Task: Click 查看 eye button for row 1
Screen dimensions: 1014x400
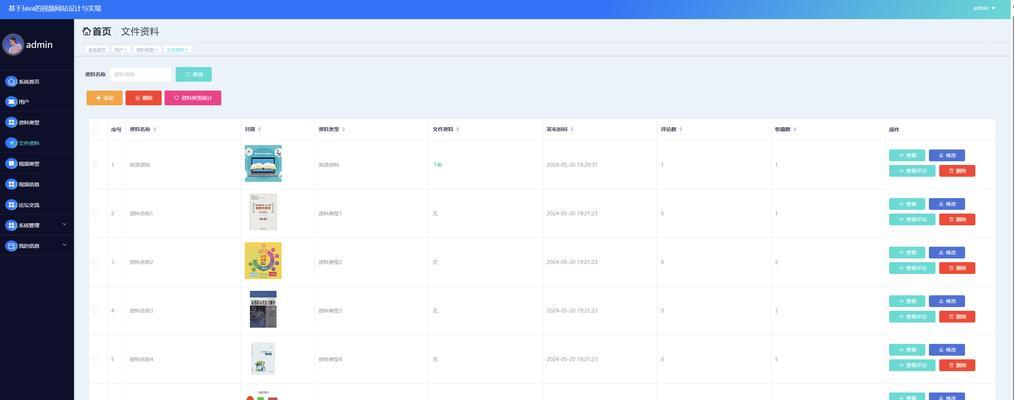Action: [x=907, y=155]
